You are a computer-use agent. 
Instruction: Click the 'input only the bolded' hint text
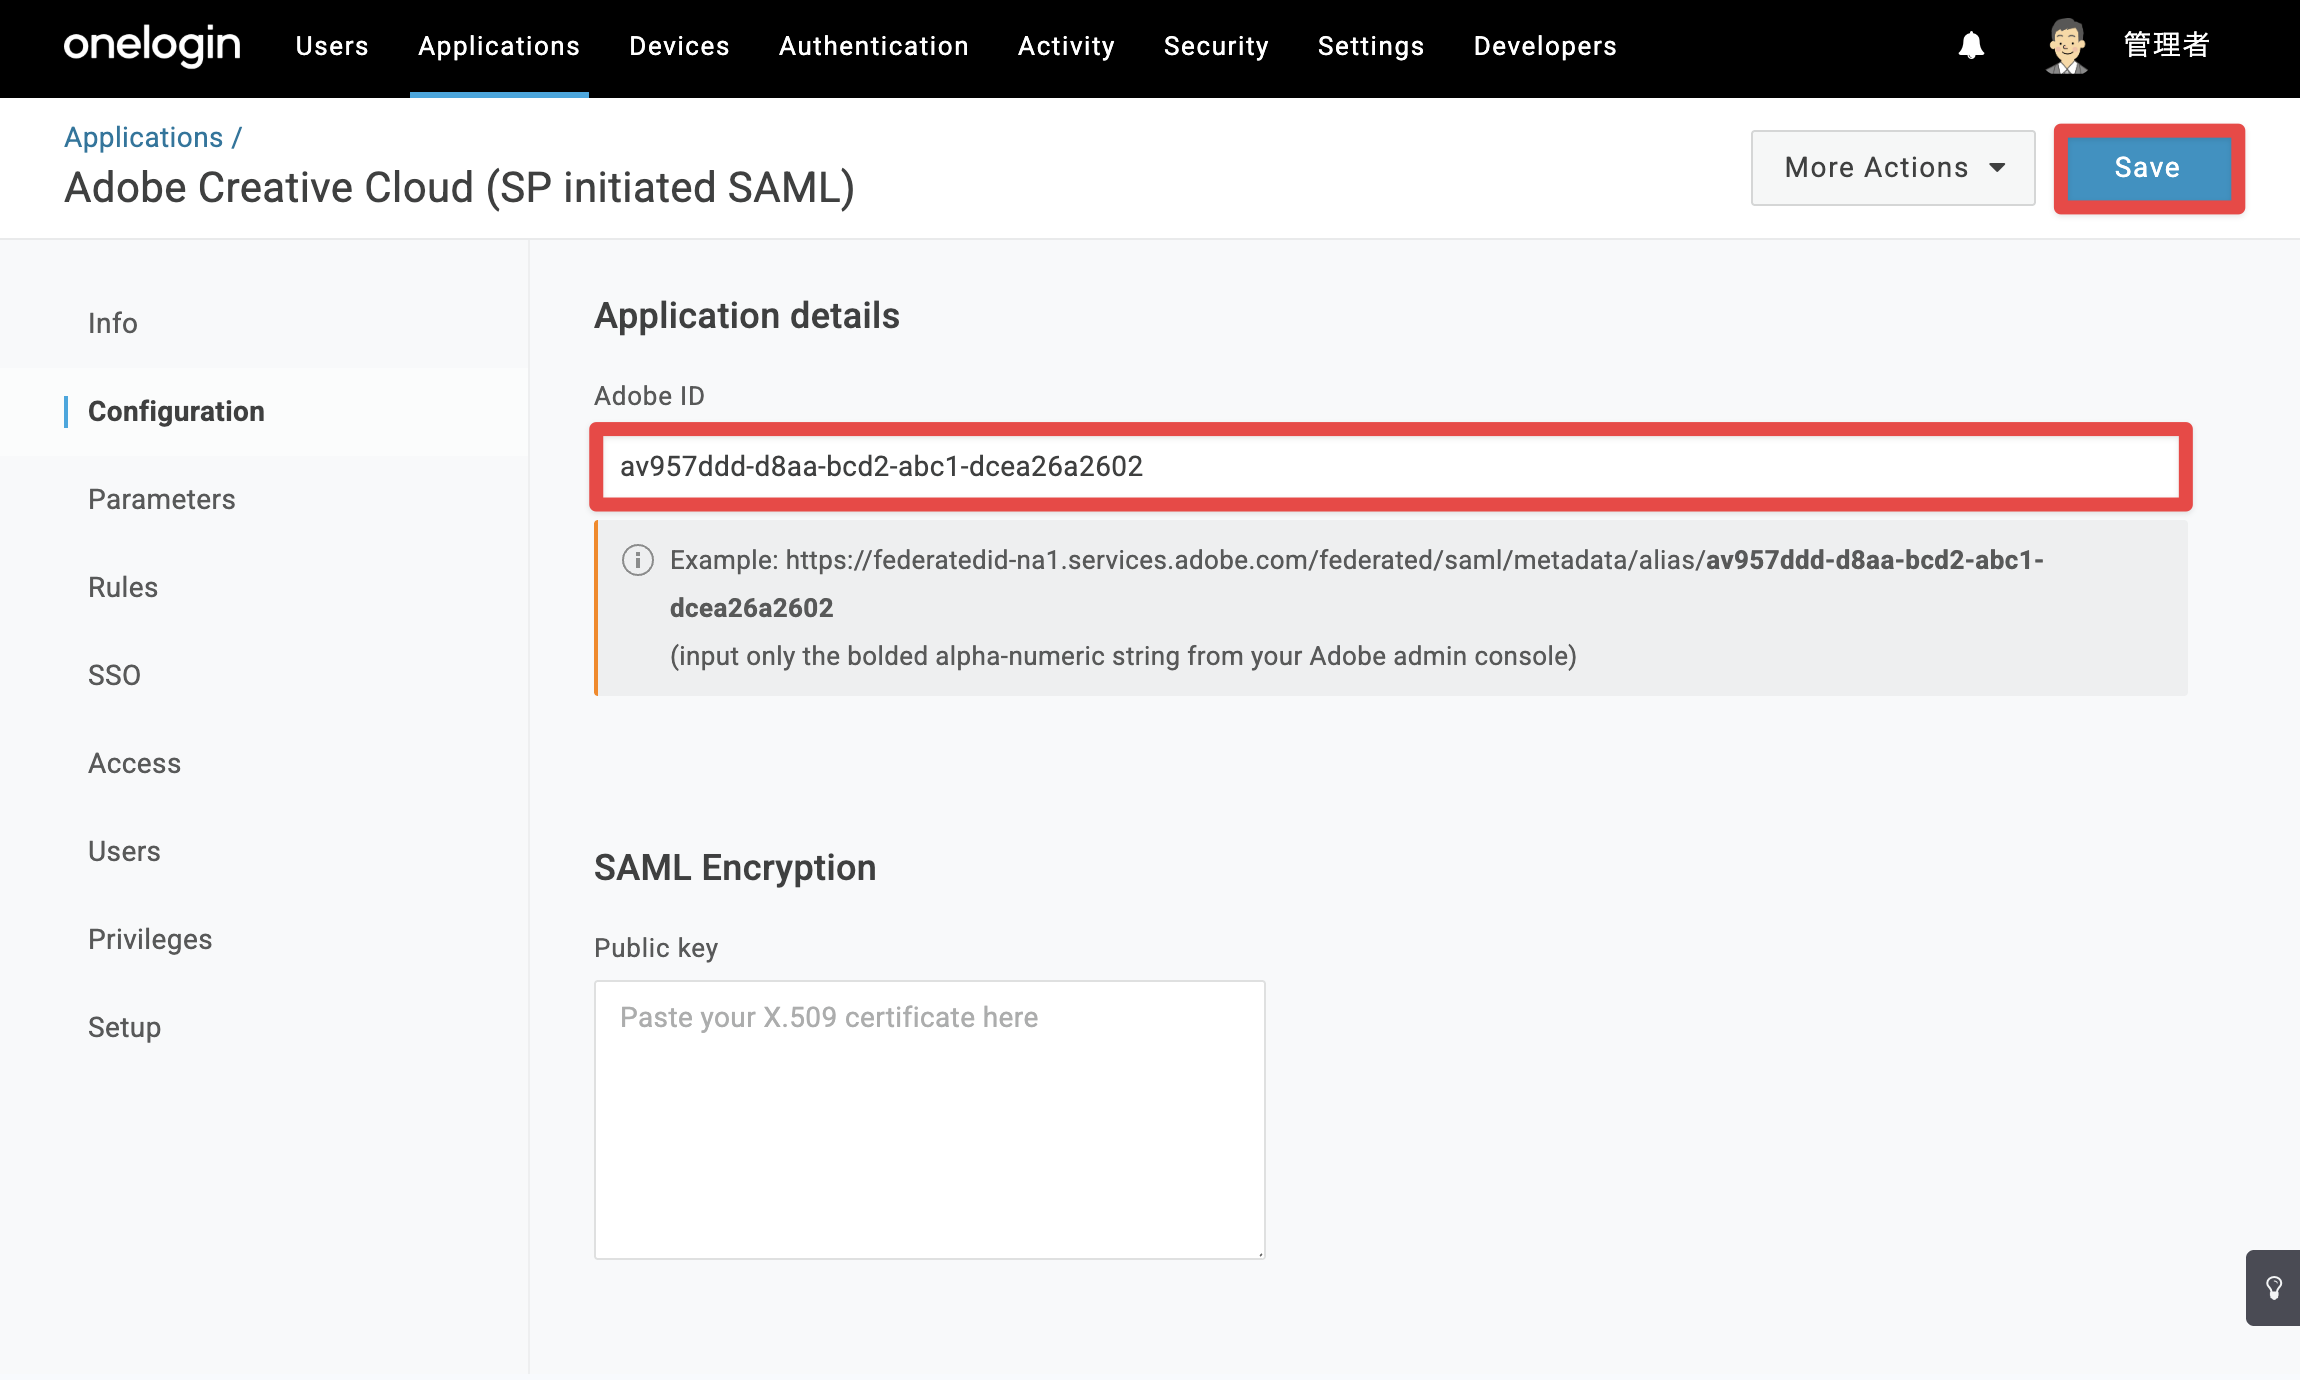point(1123,656)
